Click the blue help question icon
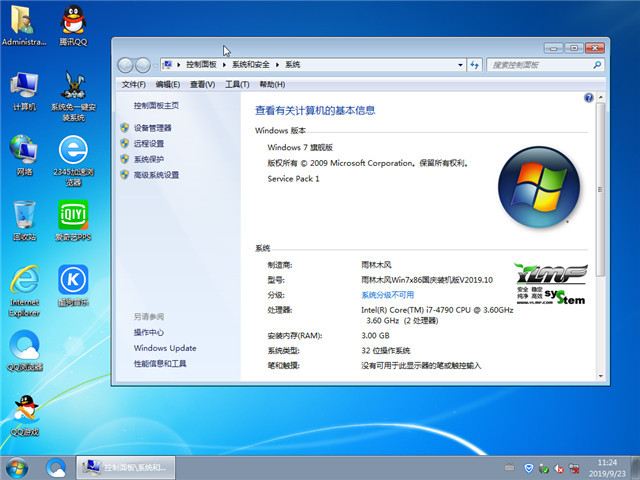The width and height of the screenshot is (640, 480). (x=589, y=98)
